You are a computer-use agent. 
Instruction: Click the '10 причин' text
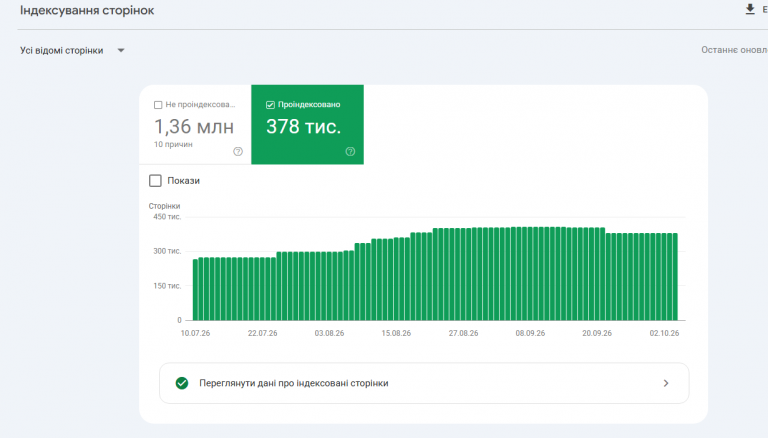tap(173, 145)
